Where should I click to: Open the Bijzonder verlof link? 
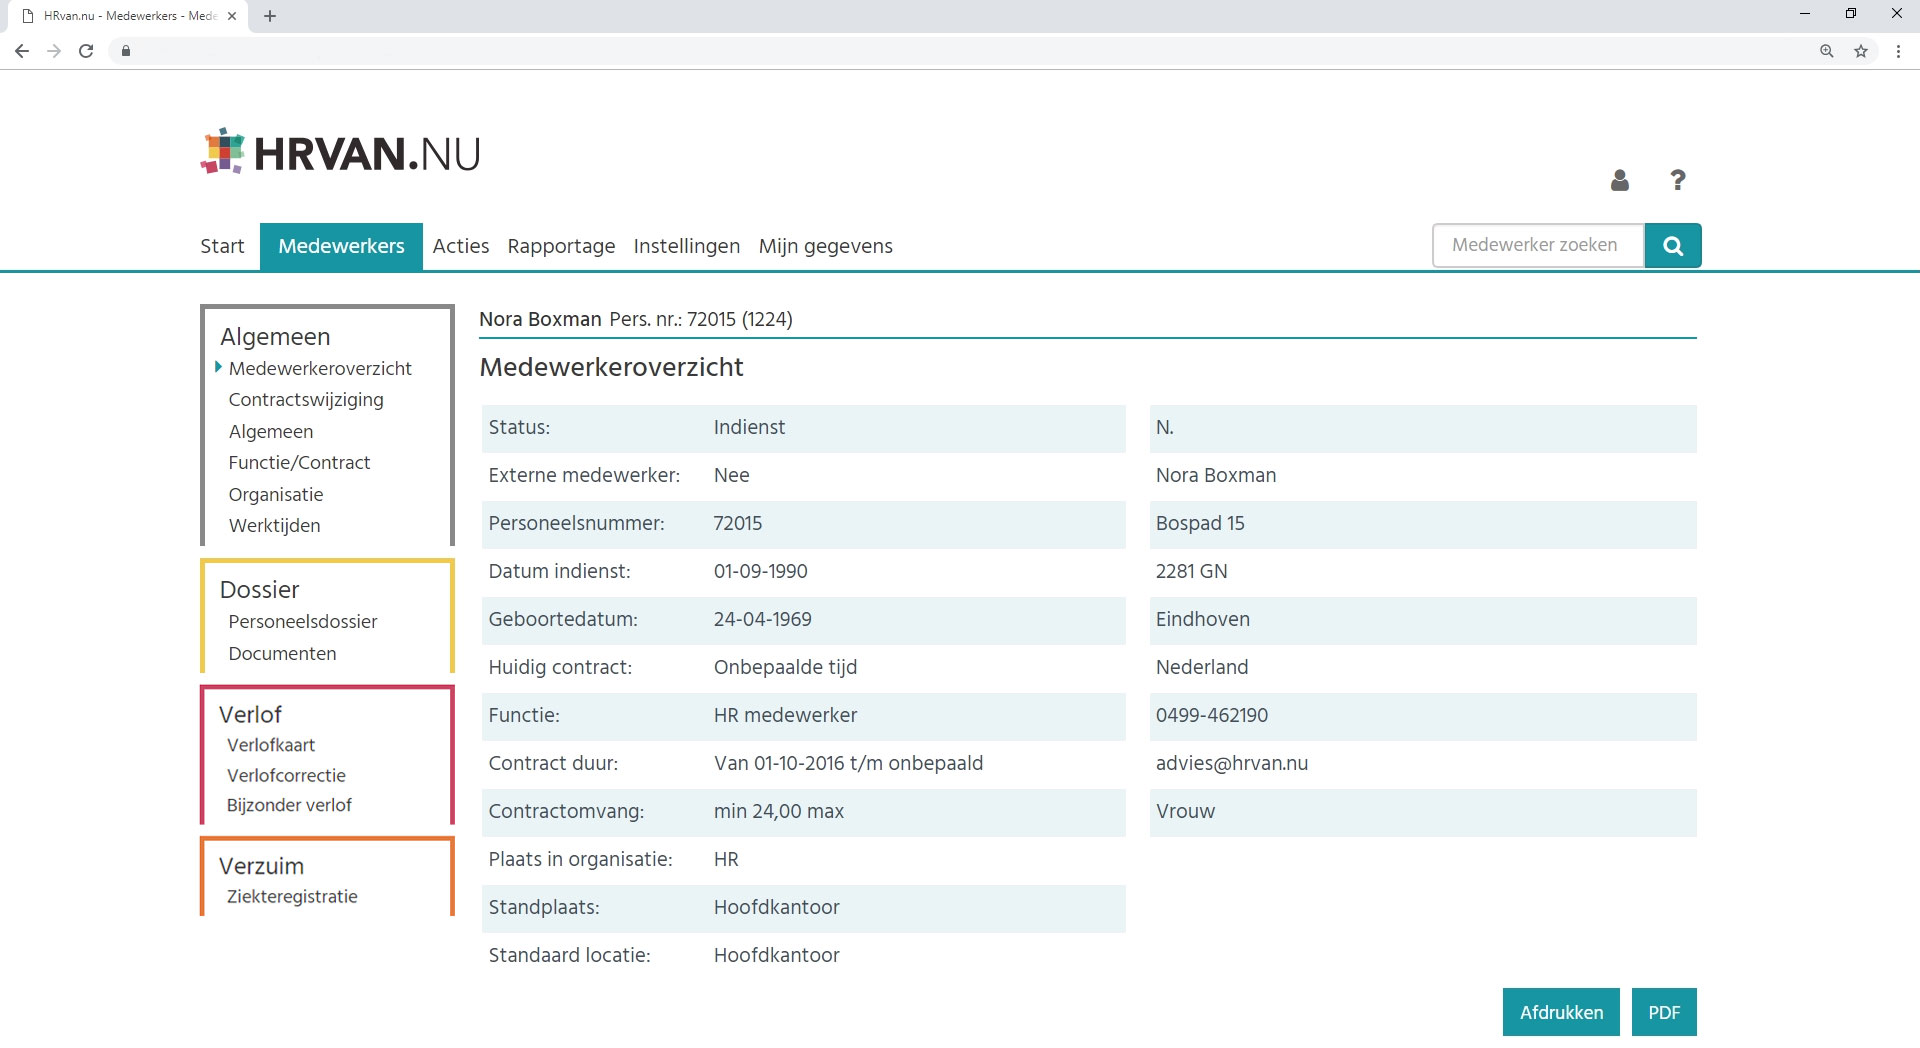(289, 806)
